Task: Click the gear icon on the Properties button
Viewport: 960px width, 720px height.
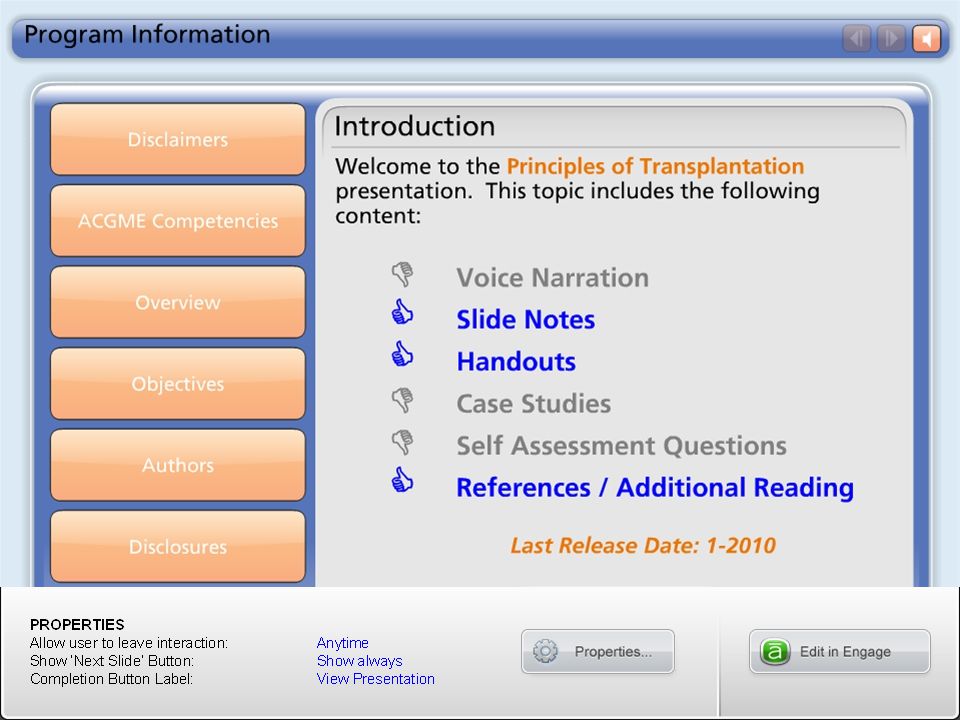Action: click(x=545, y=651)
